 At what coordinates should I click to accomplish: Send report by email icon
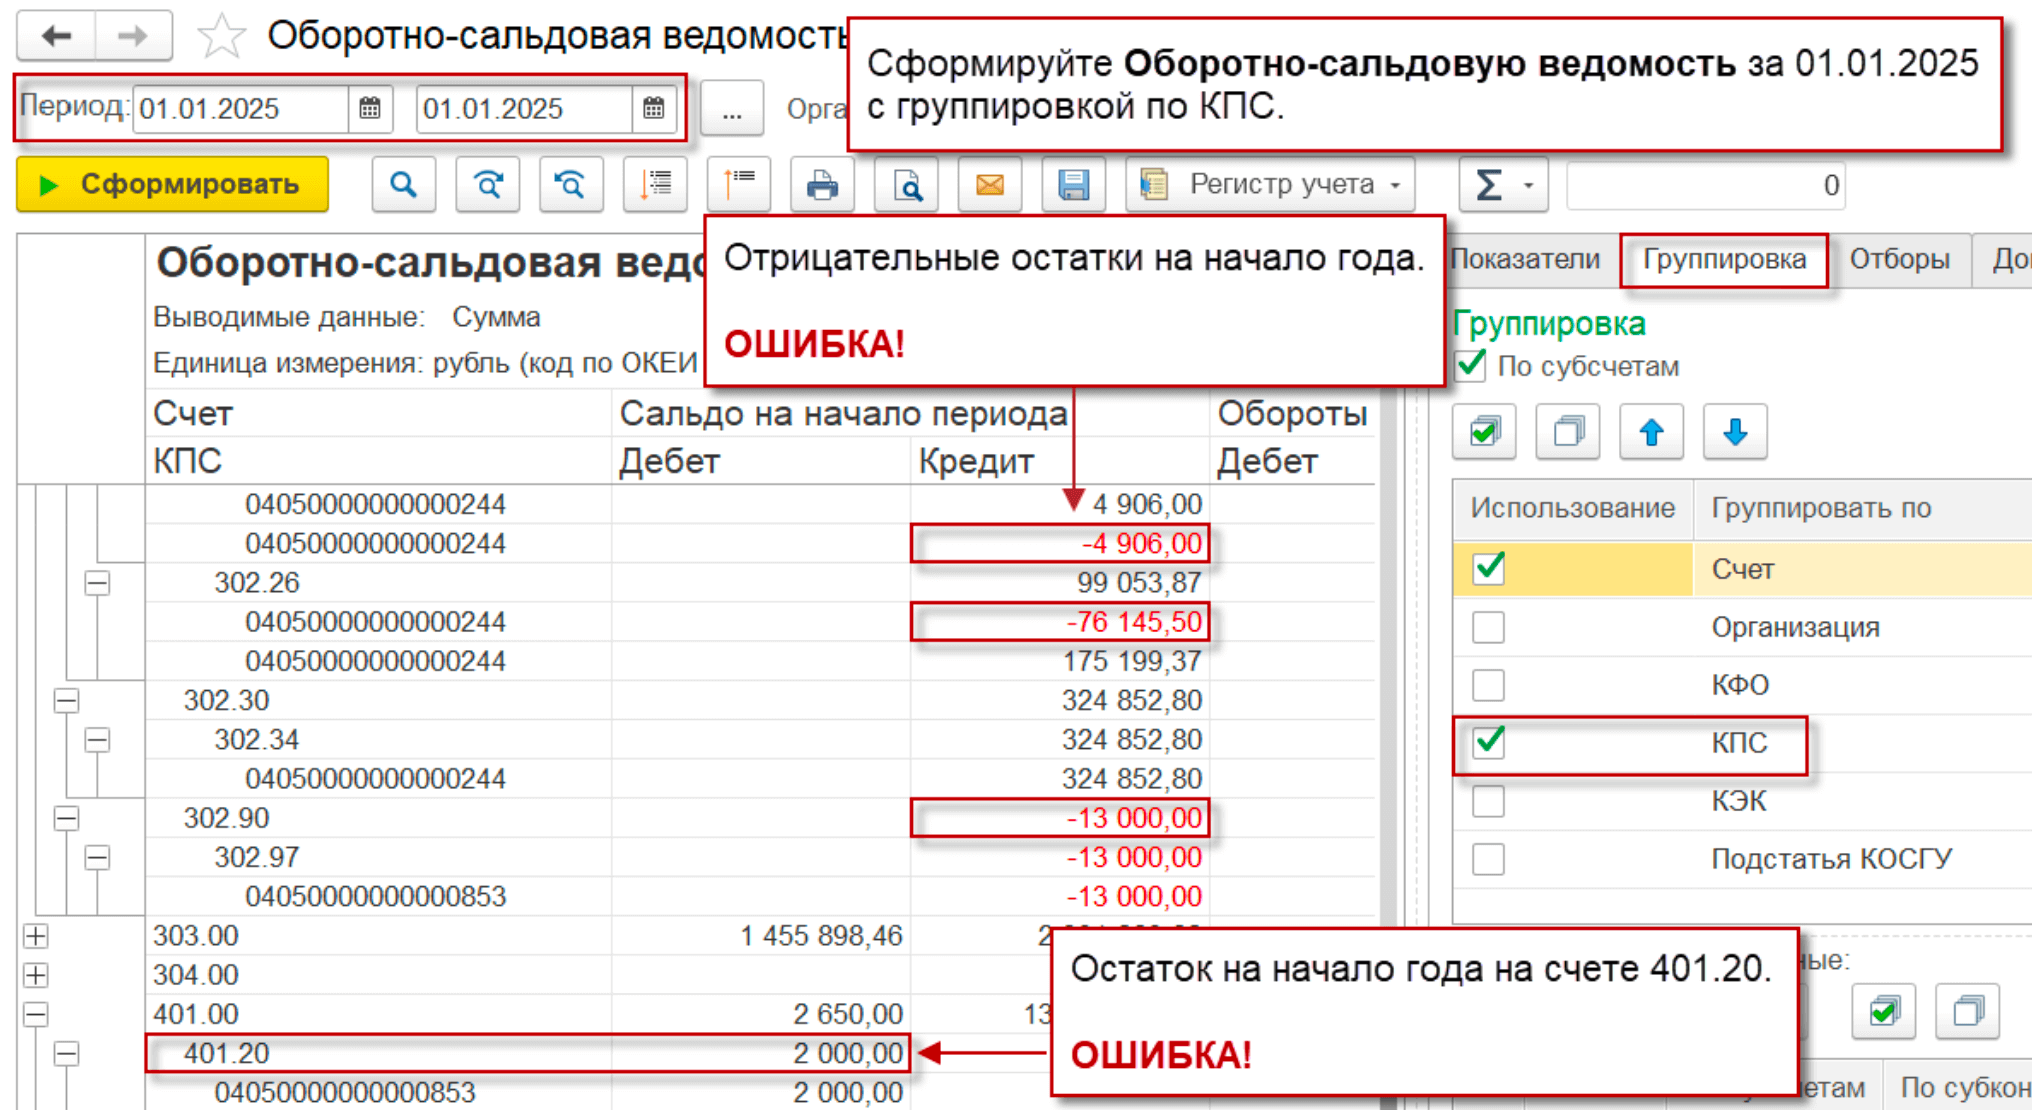[989, 185]
